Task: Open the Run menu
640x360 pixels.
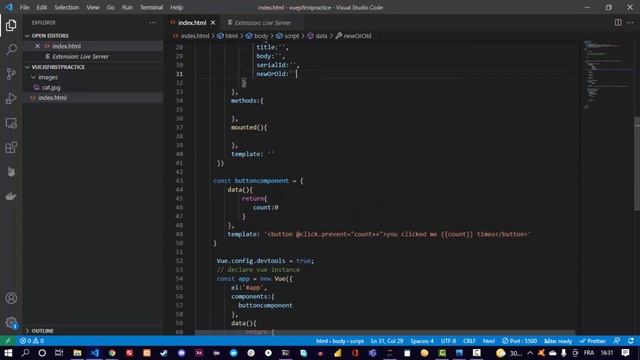Action: coord(127,7)
